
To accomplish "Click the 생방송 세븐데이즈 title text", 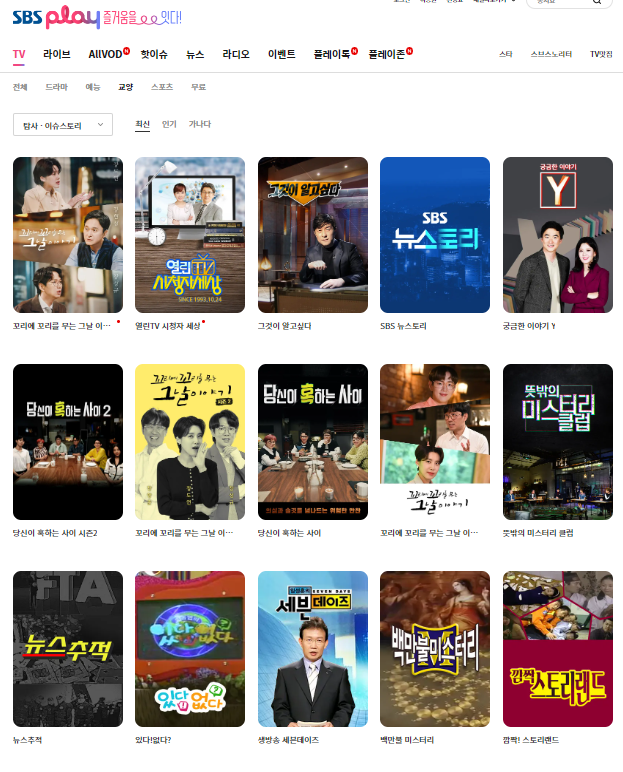I will (289, 740).
